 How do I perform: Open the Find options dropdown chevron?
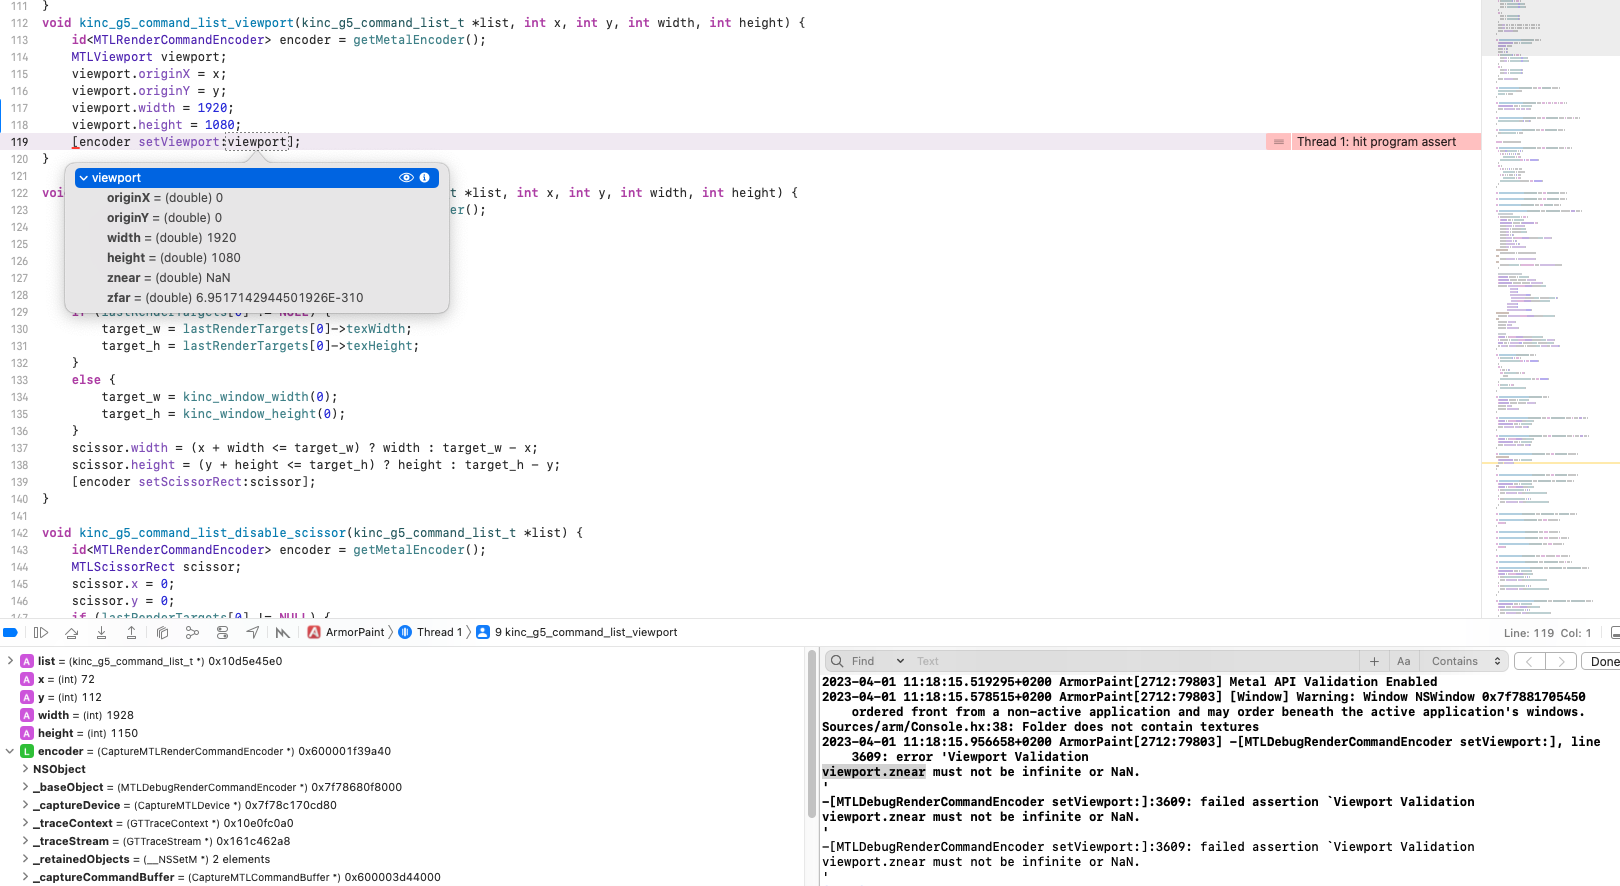[900, 661]
